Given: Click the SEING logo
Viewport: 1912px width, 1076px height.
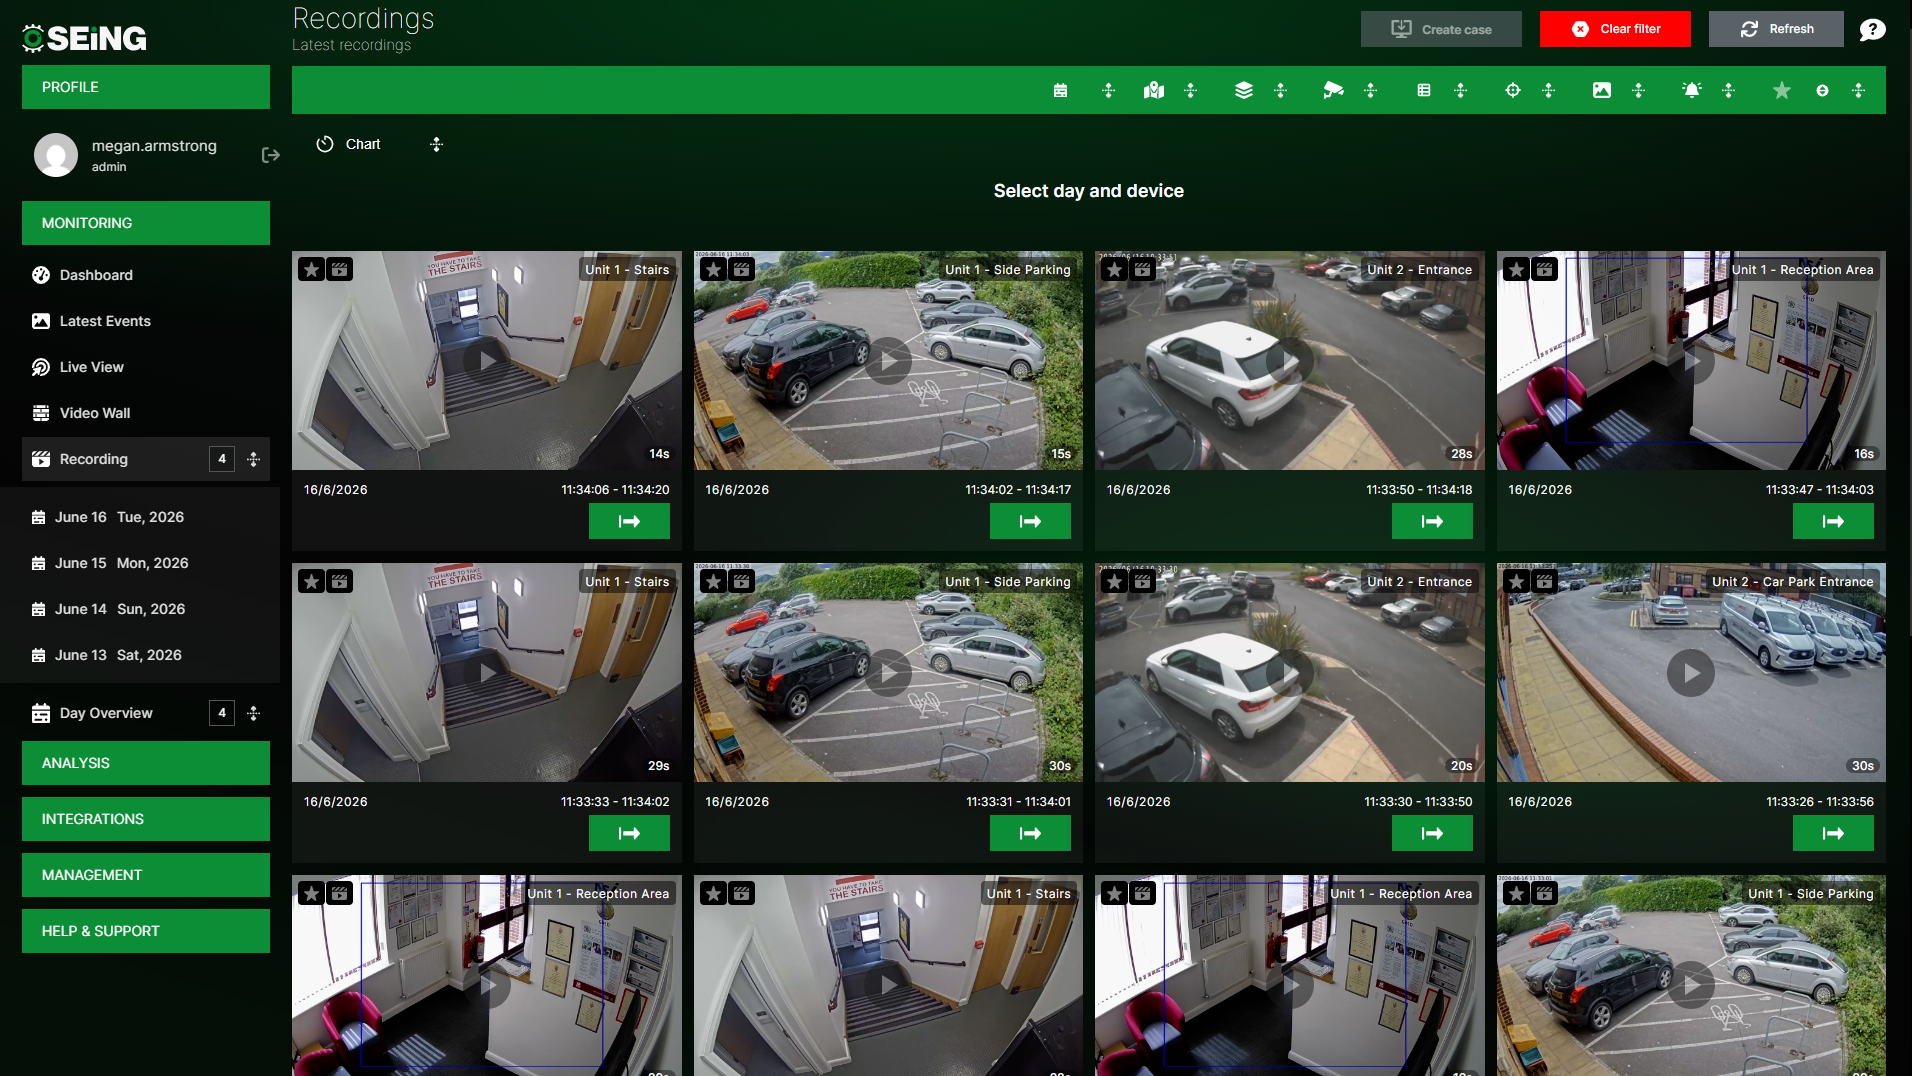Looking at the screenshot, I should click(x=85, y=38).
